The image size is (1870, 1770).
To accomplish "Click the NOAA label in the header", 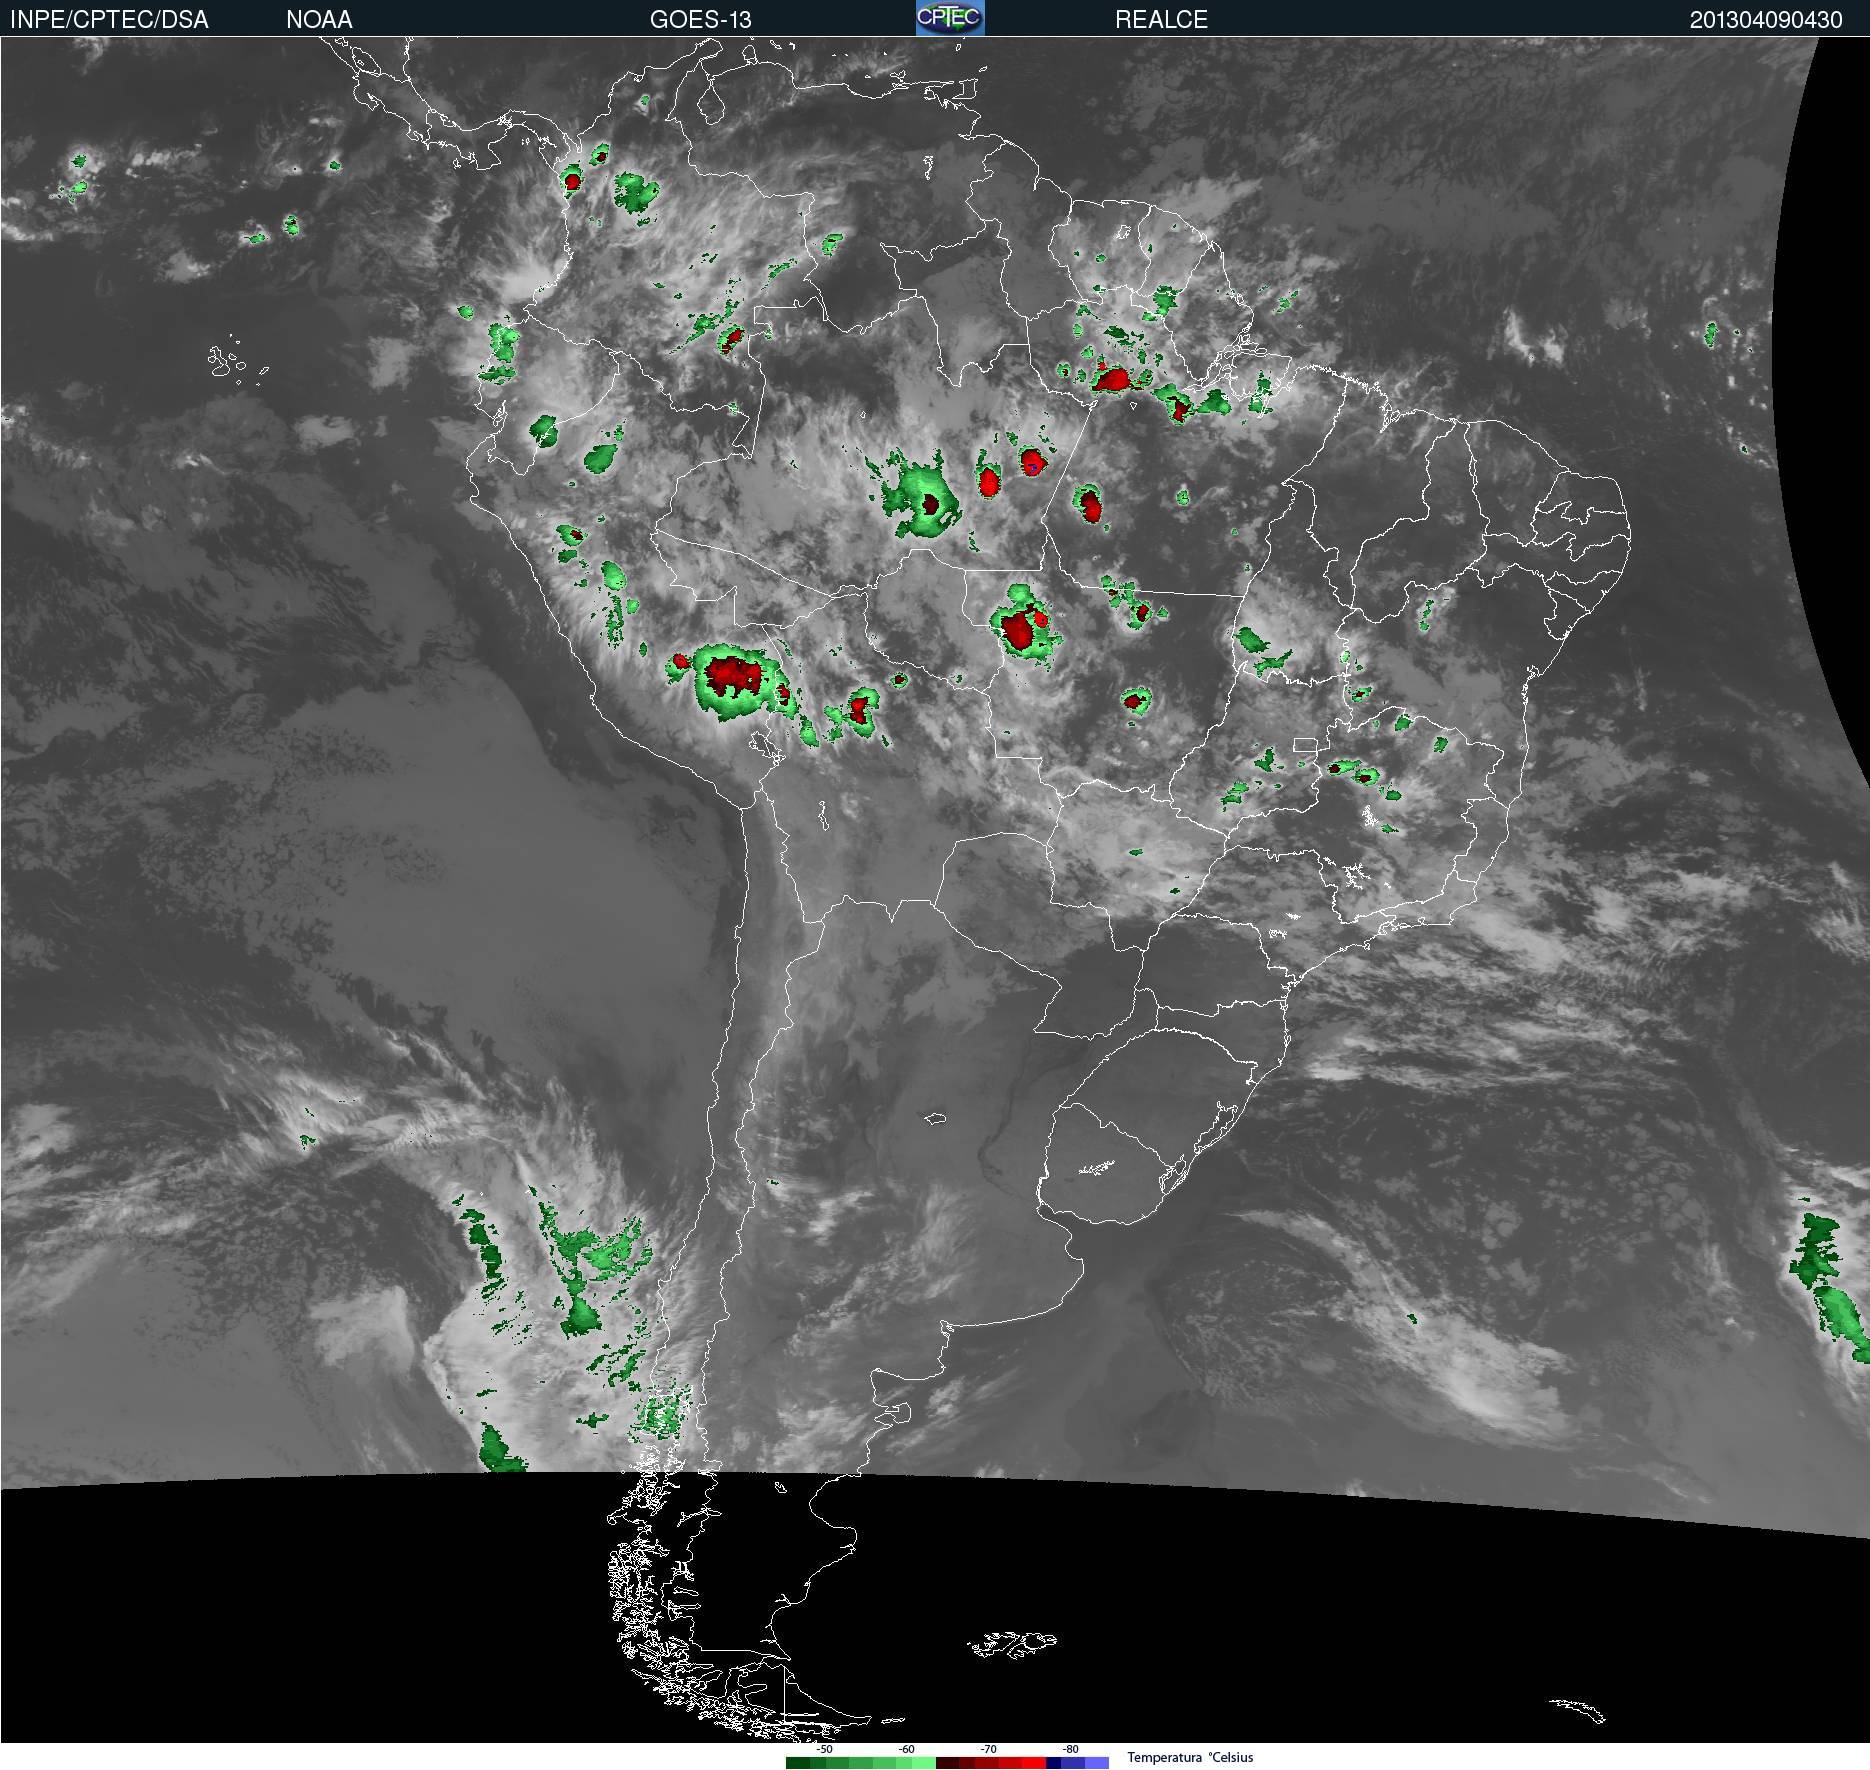I will [x=319, y=20].
